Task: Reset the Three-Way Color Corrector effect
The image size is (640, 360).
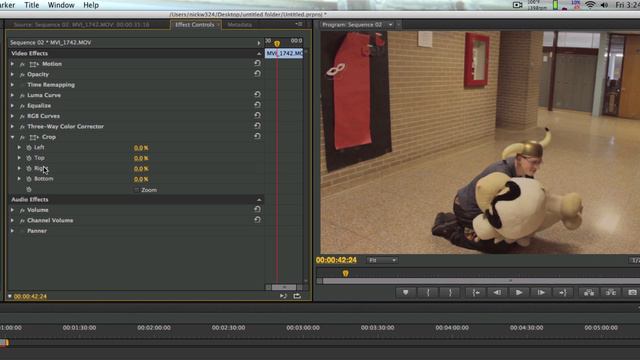Action: coord(257,126)
